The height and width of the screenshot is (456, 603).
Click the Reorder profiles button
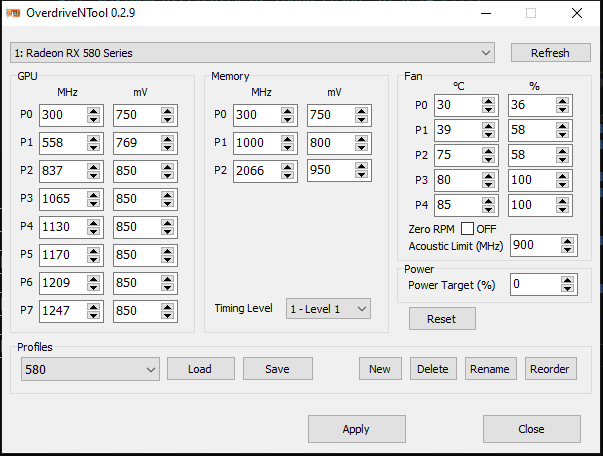(x=550, y=369)
